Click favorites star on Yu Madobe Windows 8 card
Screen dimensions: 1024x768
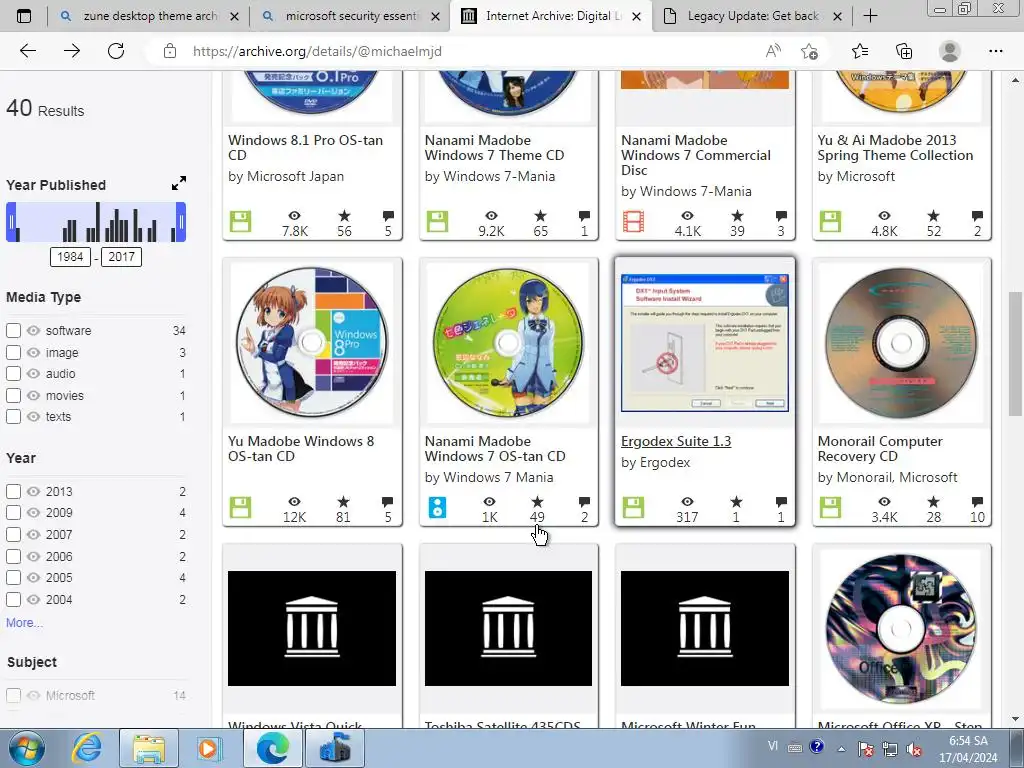click(344, 502)
